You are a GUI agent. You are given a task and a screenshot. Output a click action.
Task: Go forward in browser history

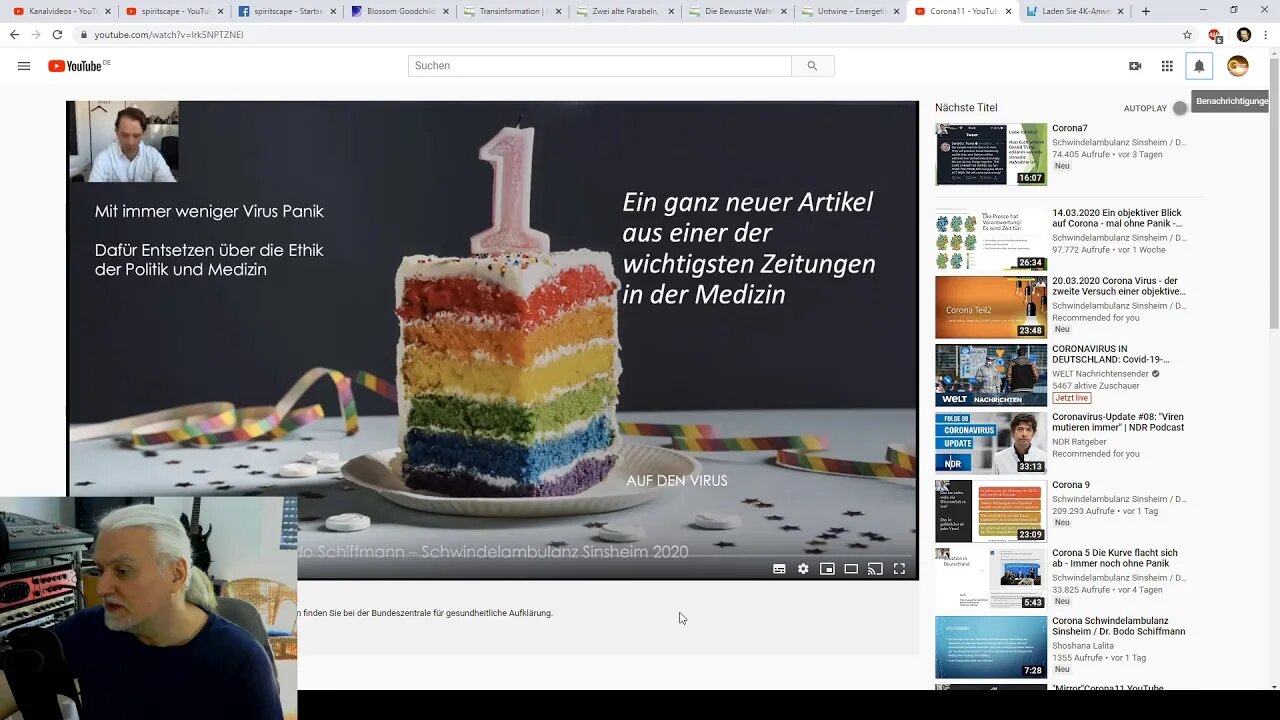pos(35,34)
